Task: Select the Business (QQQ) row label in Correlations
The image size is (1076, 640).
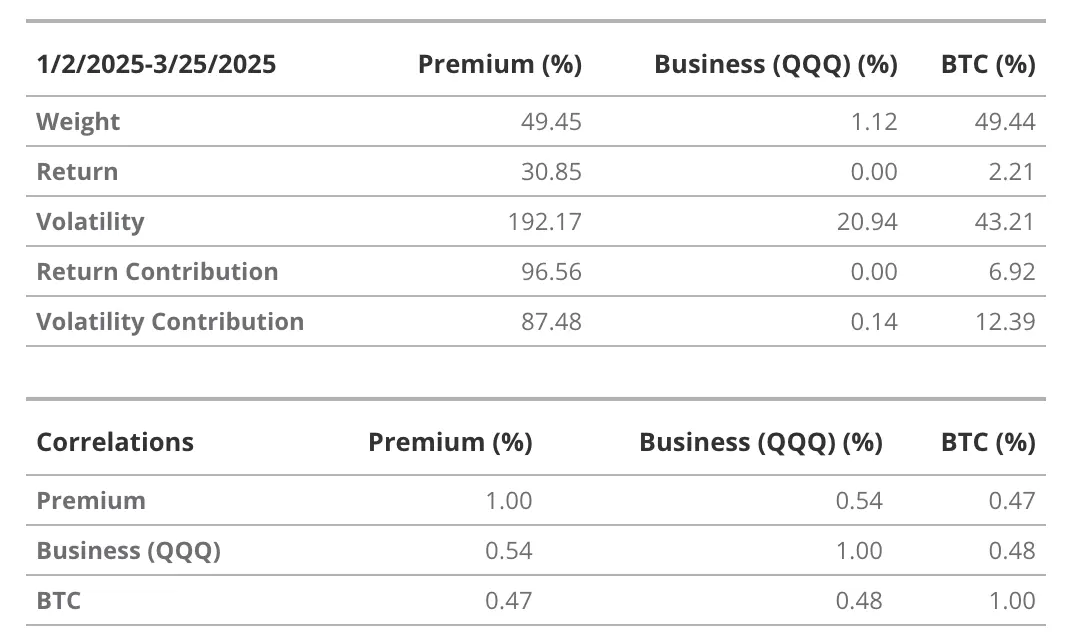Action: coord(128,551)
